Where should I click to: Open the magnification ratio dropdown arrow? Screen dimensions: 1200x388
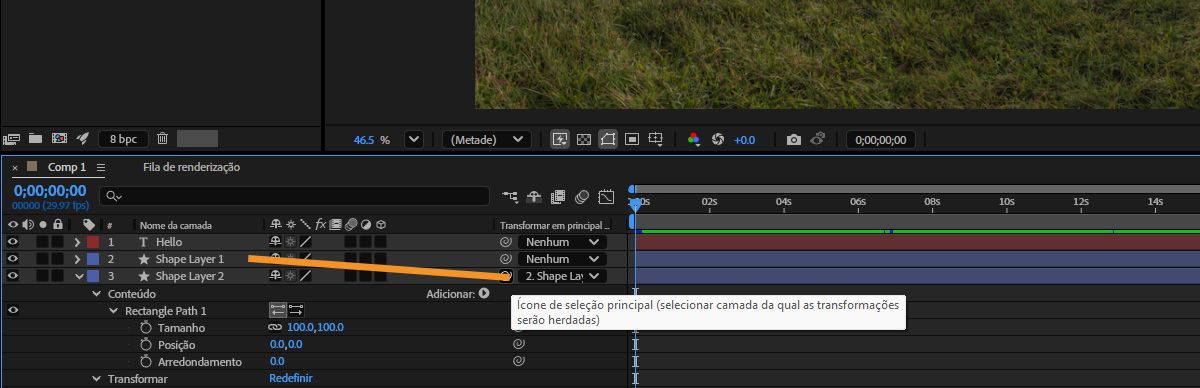[x=414, y=140]
